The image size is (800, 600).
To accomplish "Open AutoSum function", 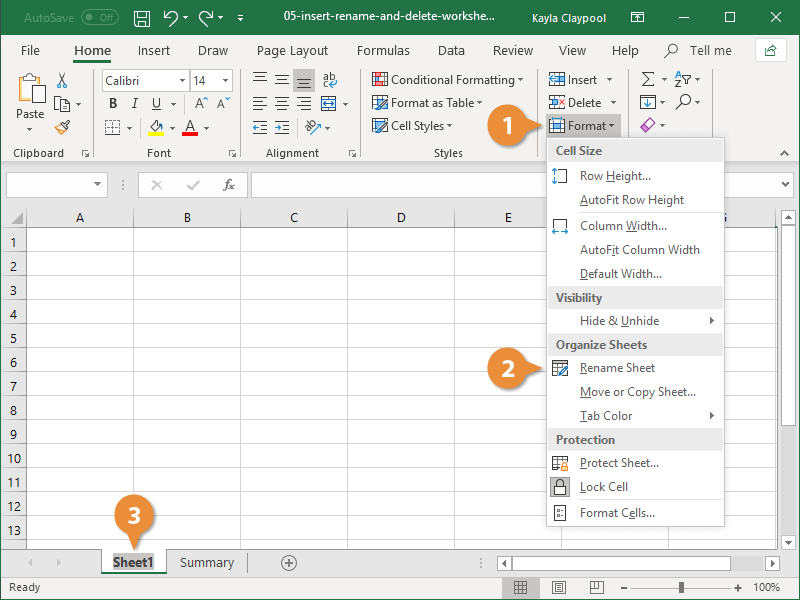I will (x=647, y=80).
